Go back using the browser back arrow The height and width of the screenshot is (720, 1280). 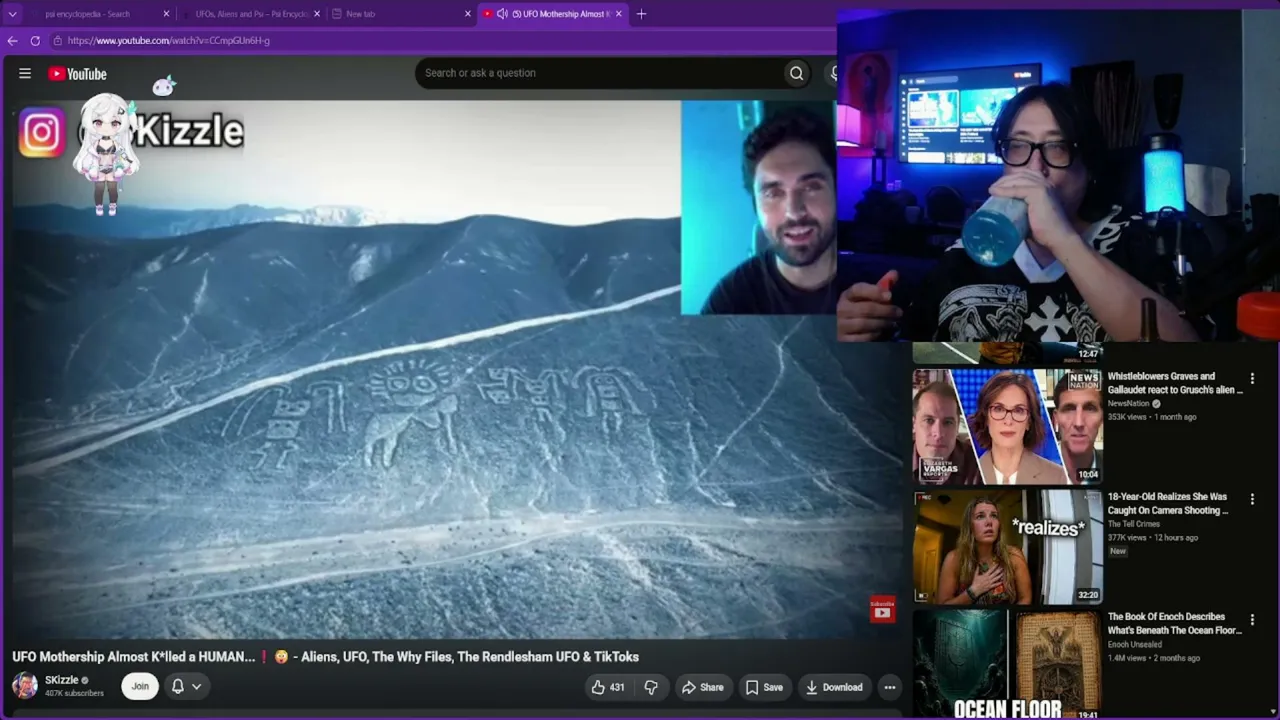click(12, 41)
